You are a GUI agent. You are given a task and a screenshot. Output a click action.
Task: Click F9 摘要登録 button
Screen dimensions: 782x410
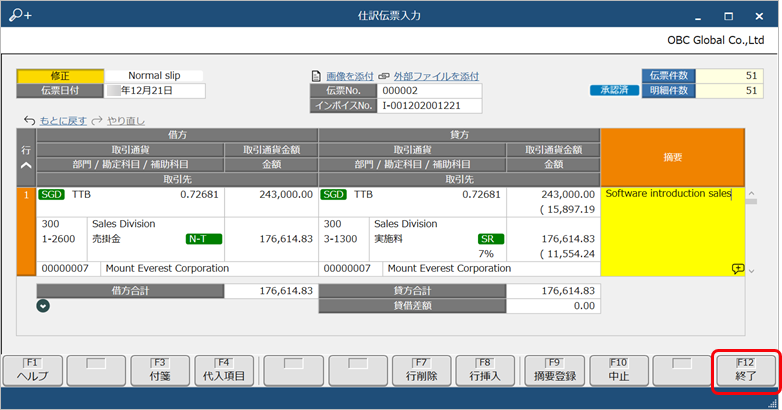[x=555, y=370]
